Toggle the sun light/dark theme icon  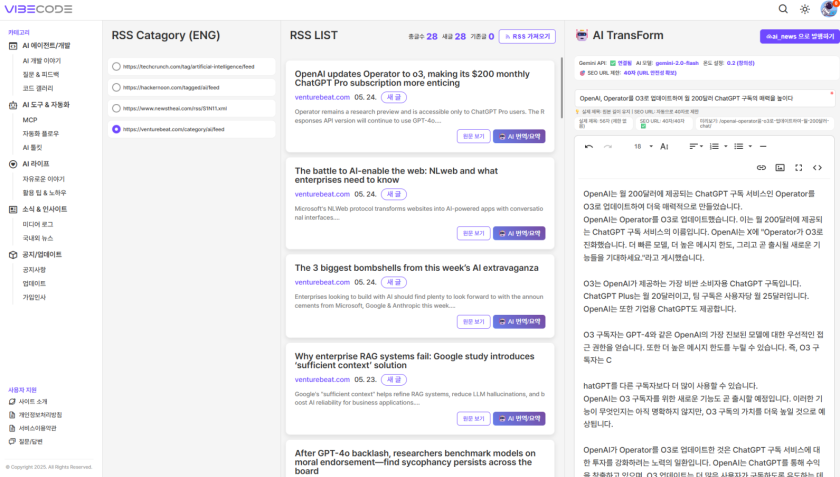(x=805, y=9)
